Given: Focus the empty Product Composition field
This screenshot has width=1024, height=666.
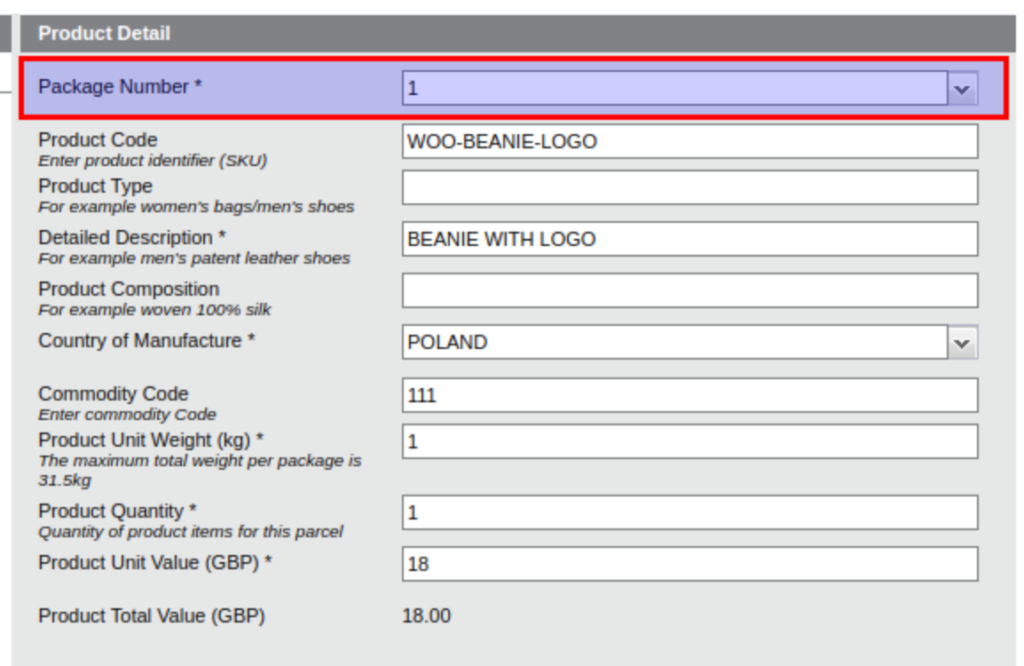Looking at the screenshot, I should (x=690, y=291).
